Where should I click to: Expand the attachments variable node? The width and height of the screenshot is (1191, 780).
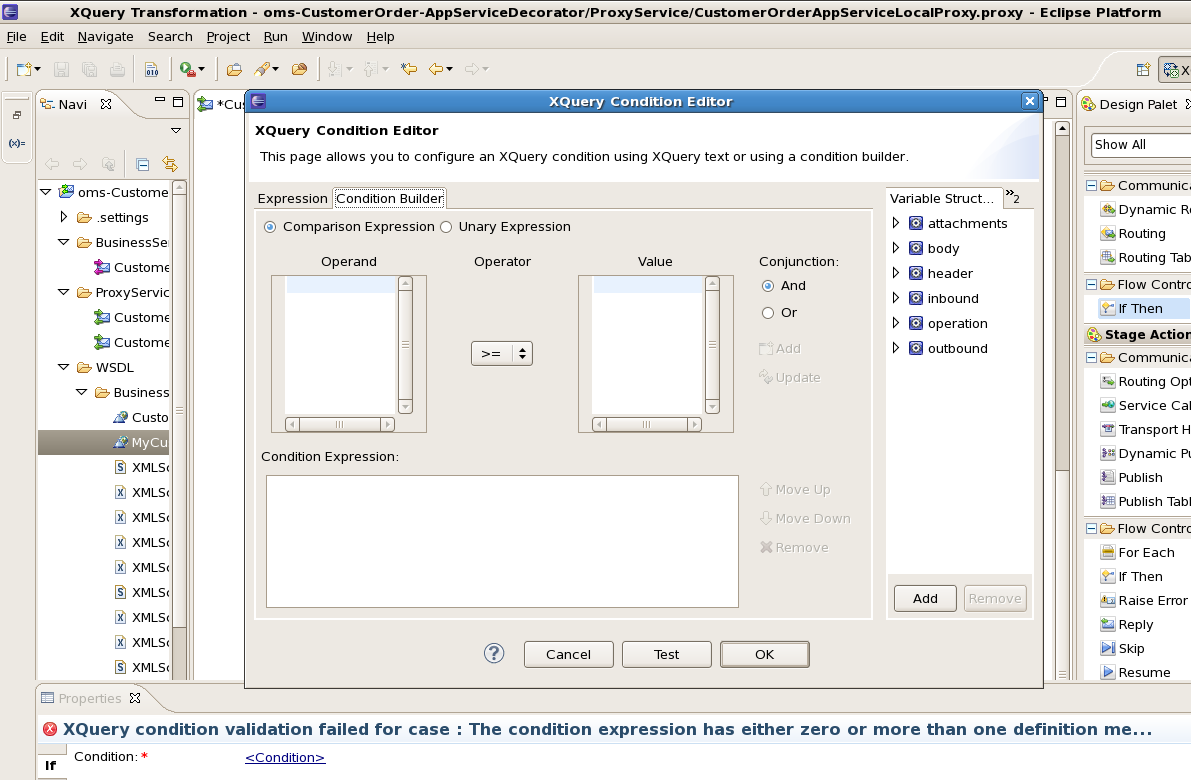click(x=896, y=223)
